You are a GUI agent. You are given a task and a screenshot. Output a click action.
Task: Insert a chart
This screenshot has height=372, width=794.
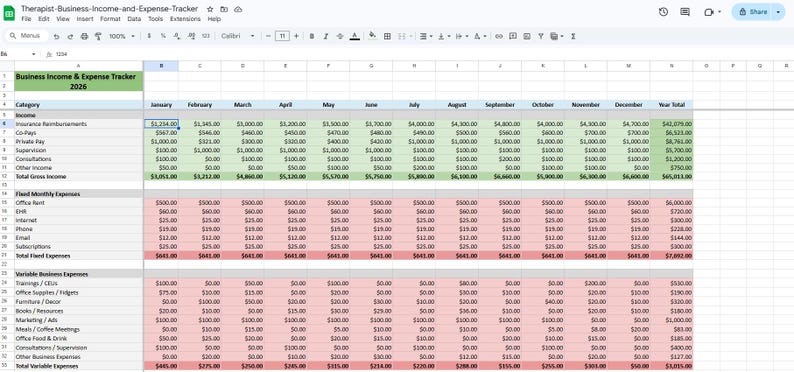pyautogui.click(x=527, y=36)
